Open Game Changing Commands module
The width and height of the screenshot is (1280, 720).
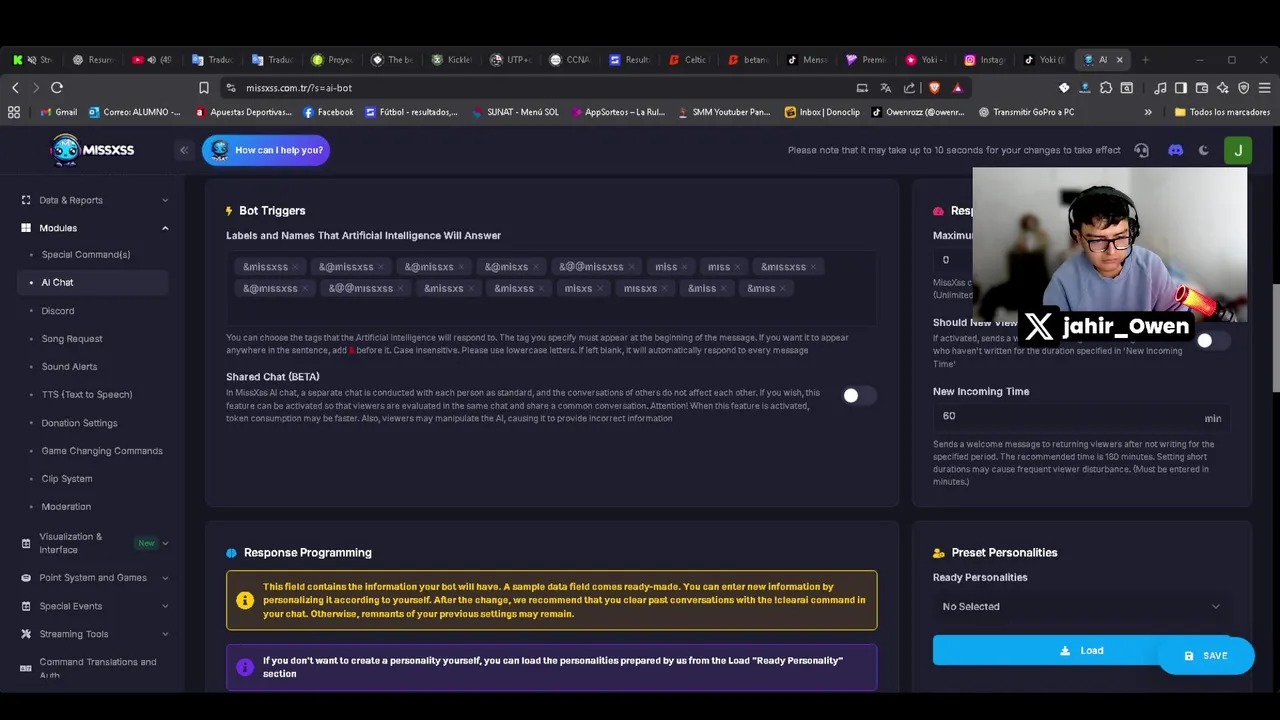[102, 451]
